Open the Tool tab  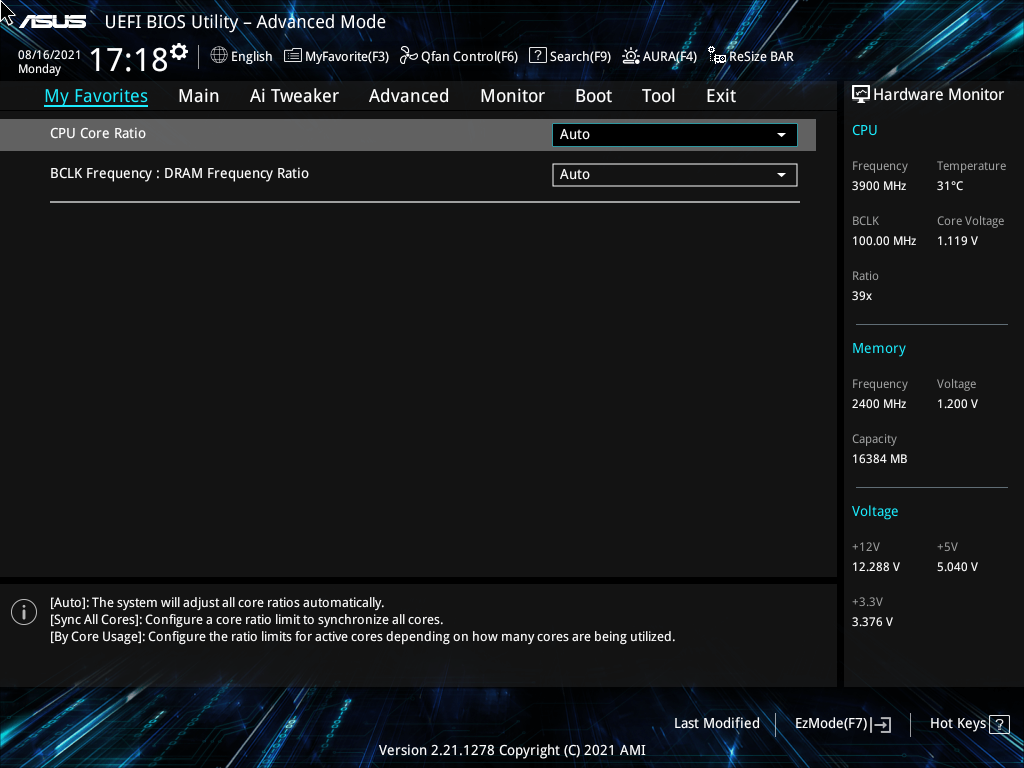(x=658, y=96)
